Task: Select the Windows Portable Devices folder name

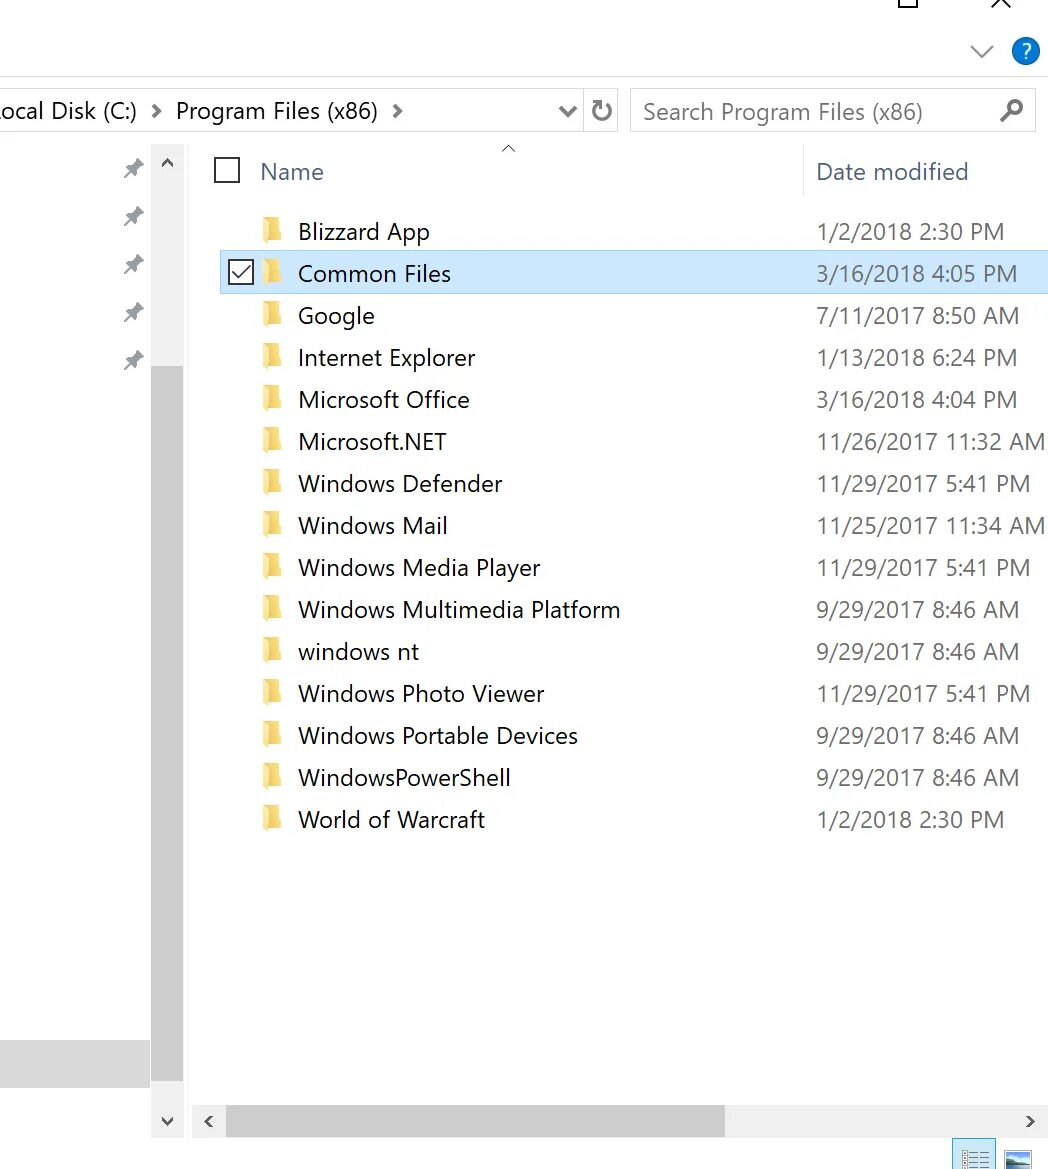Action: 438,736
